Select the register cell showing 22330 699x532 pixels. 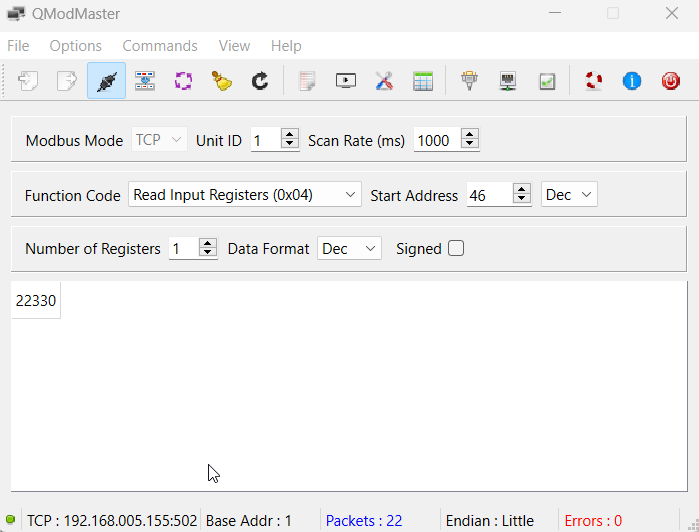click(x=36, y=301)
